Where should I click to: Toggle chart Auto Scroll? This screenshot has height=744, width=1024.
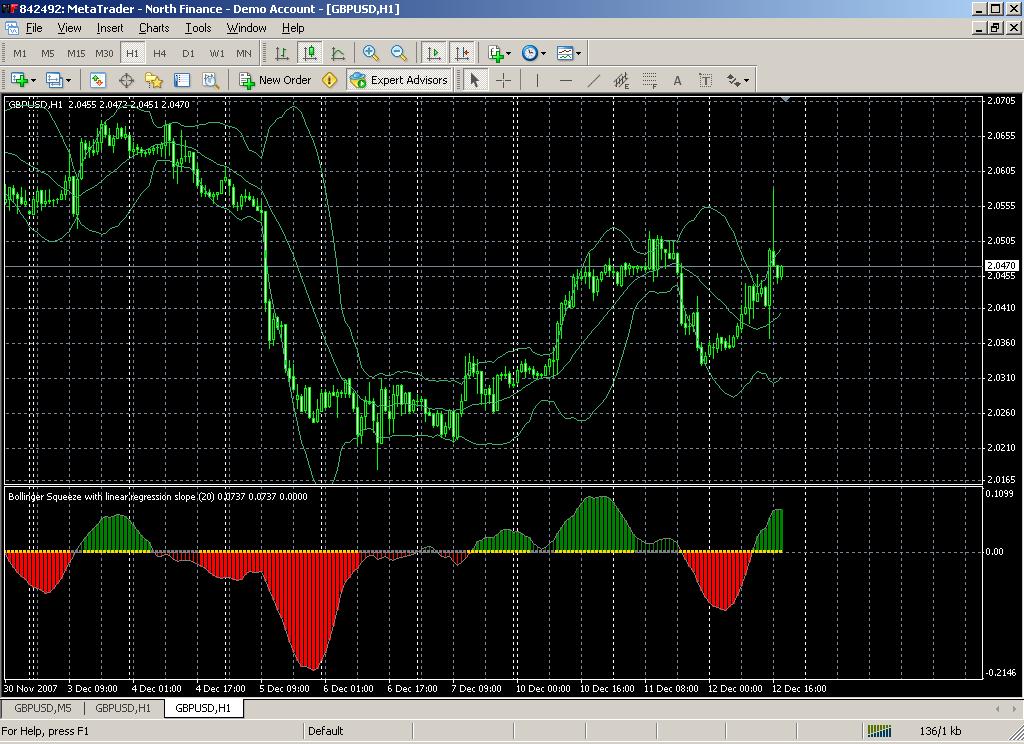pyautogui.click(x=433, y=54)
